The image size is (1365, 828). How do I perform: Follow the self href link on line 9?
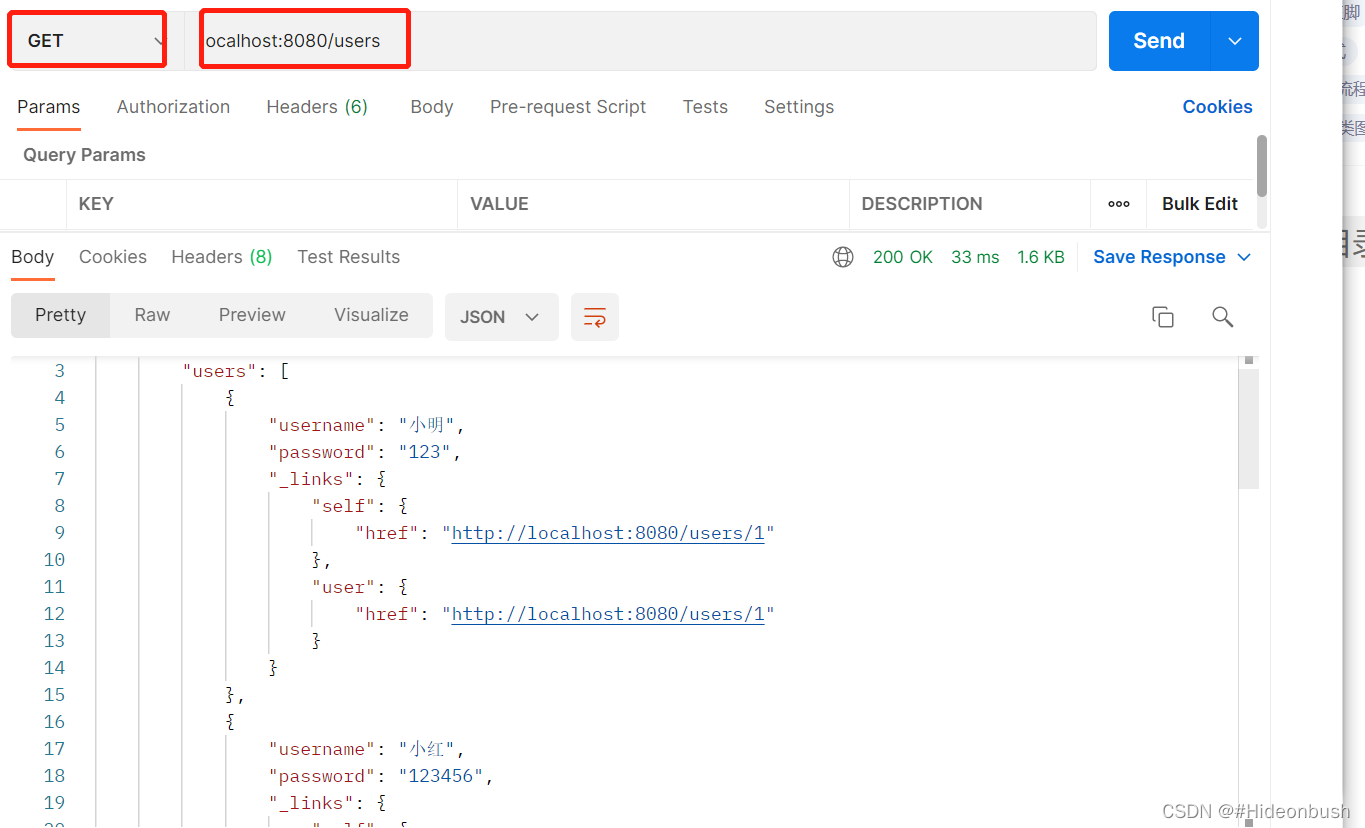pyautogui.click(x=608, y=533)
